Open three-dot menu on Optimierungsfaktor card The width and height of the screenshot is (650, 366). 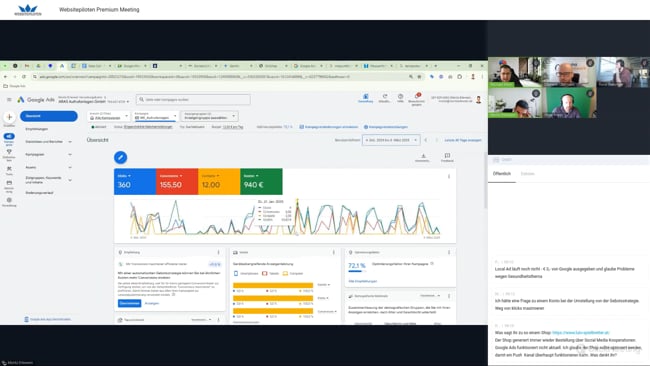pyautogui.click(x=449, y=252)
